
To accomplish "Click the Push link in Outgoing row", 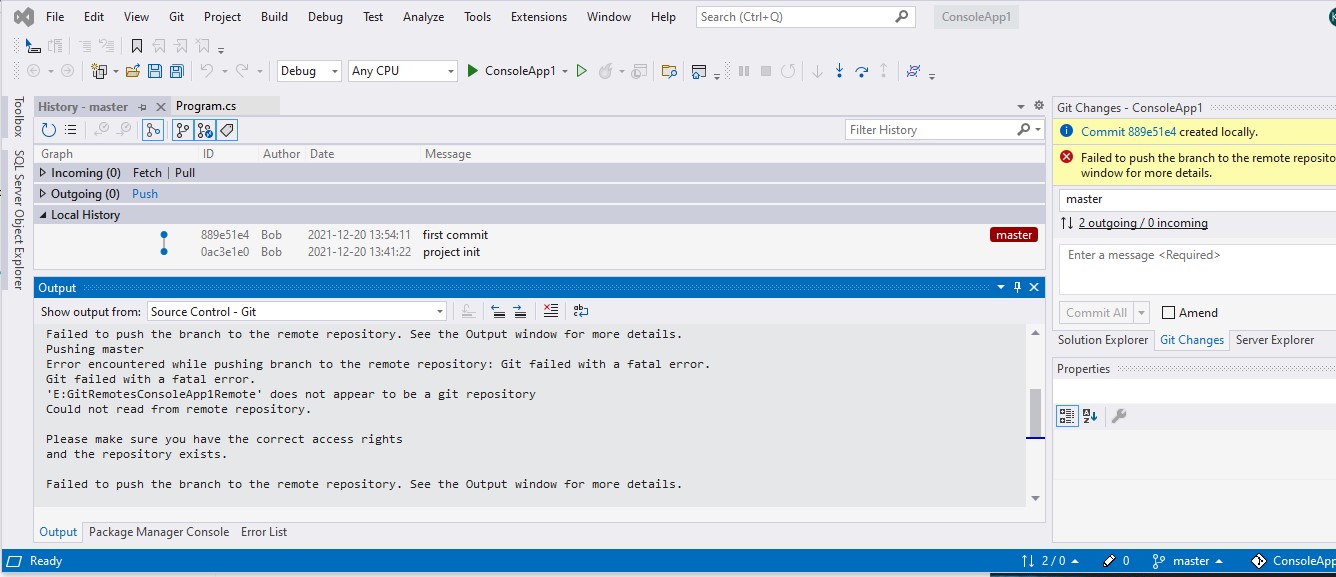I will click(145, 194).
